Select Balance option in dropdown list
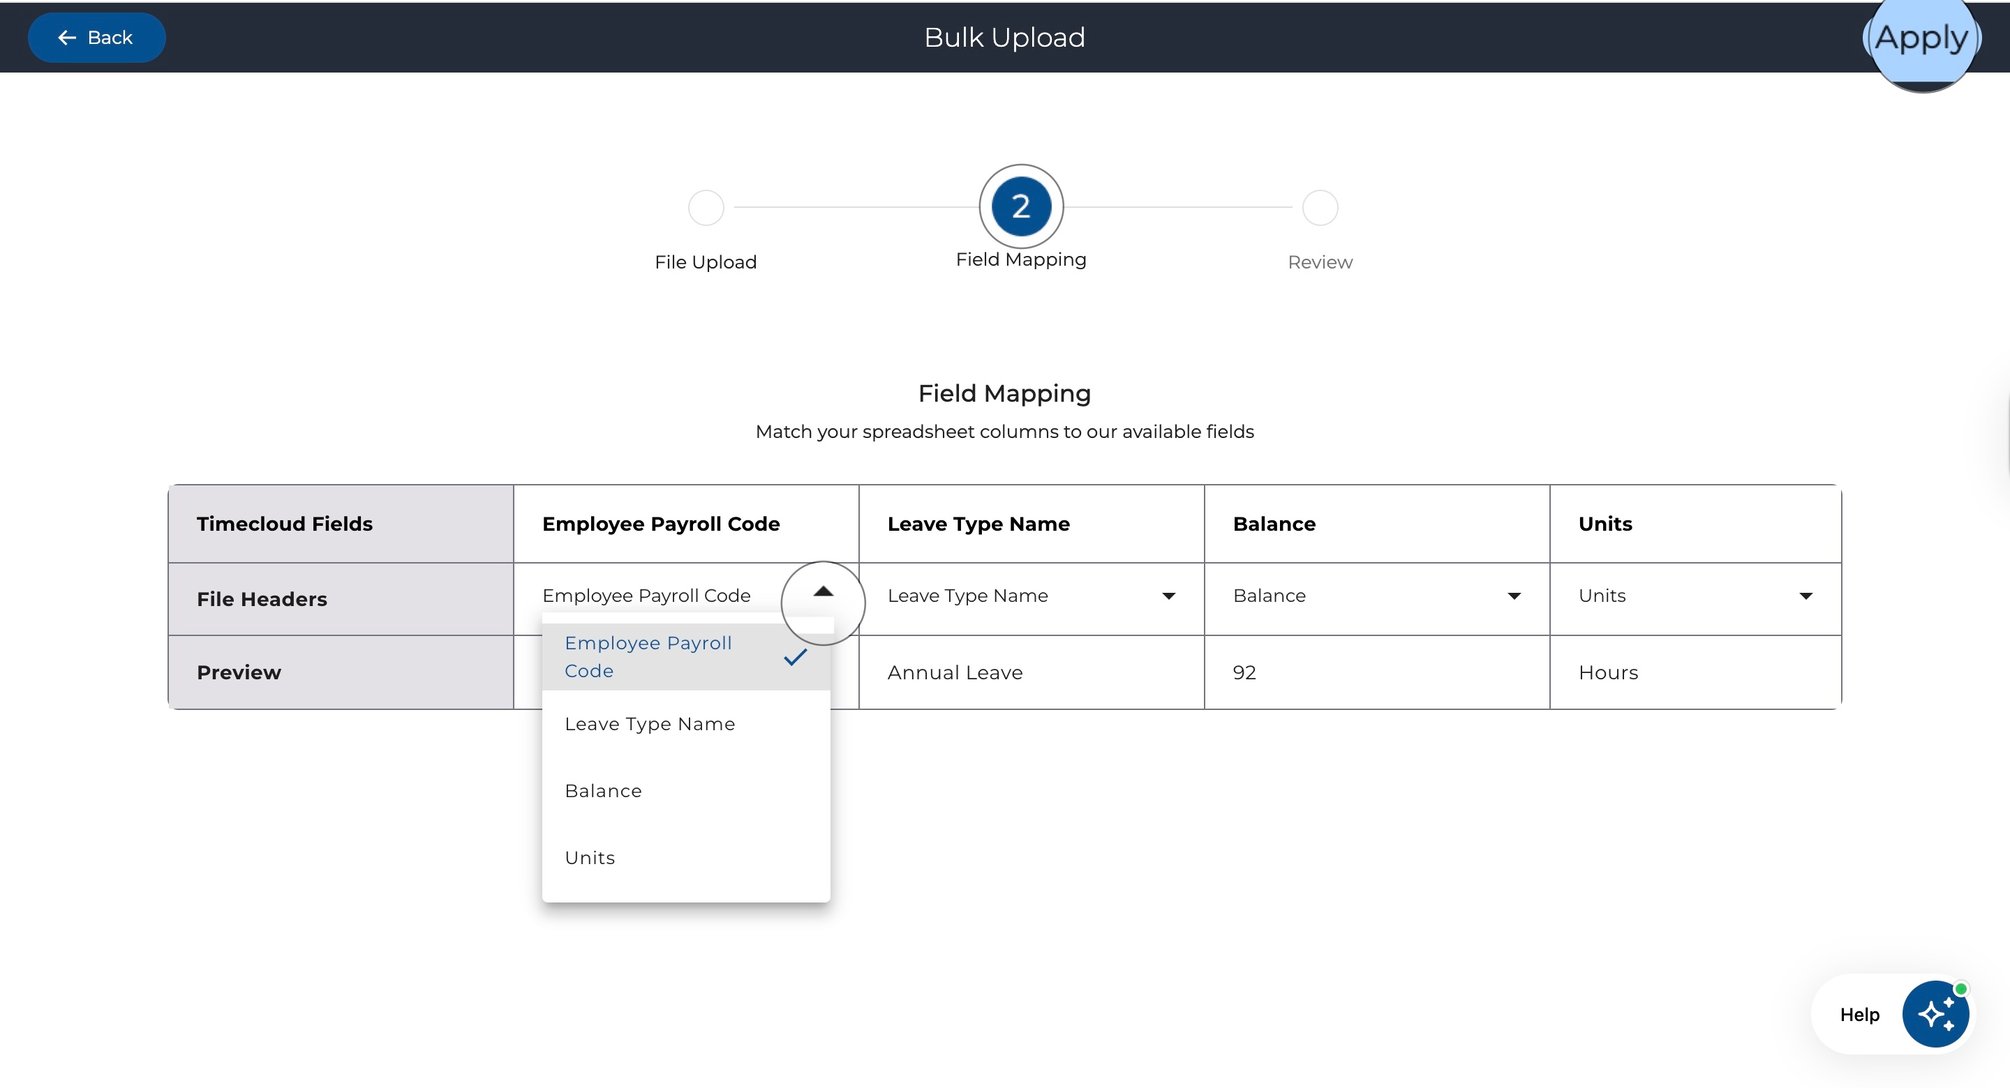 click(x=686, y=791)
